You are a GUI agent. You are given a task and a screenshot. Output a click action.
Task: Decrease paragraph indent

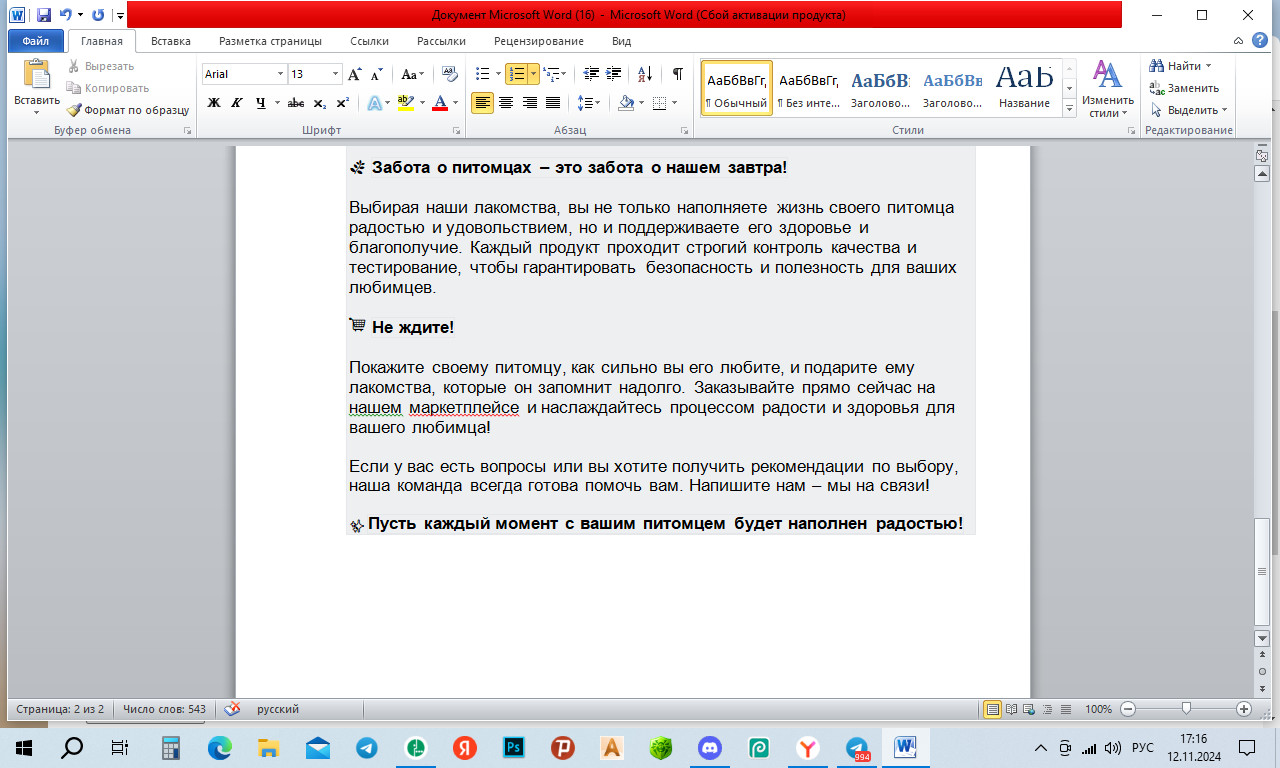(x=590, y=74)
